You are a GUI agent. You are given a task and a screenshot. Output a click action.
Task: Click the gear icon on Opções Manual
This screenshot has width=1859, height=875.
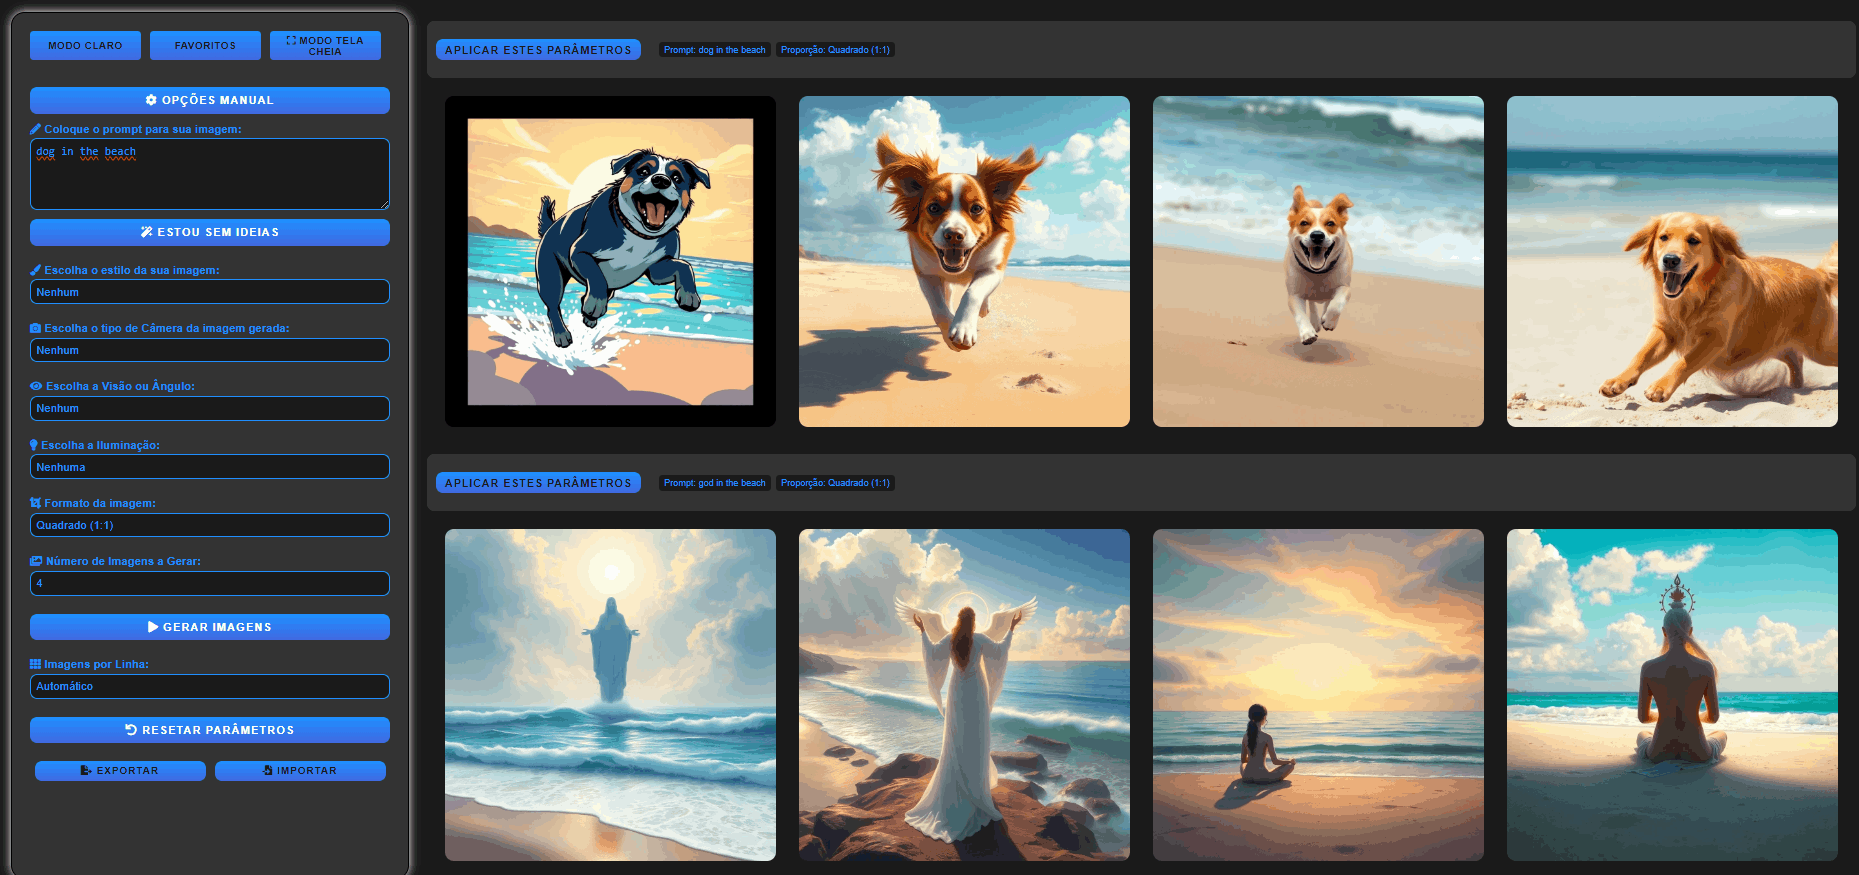coord(151,100)
